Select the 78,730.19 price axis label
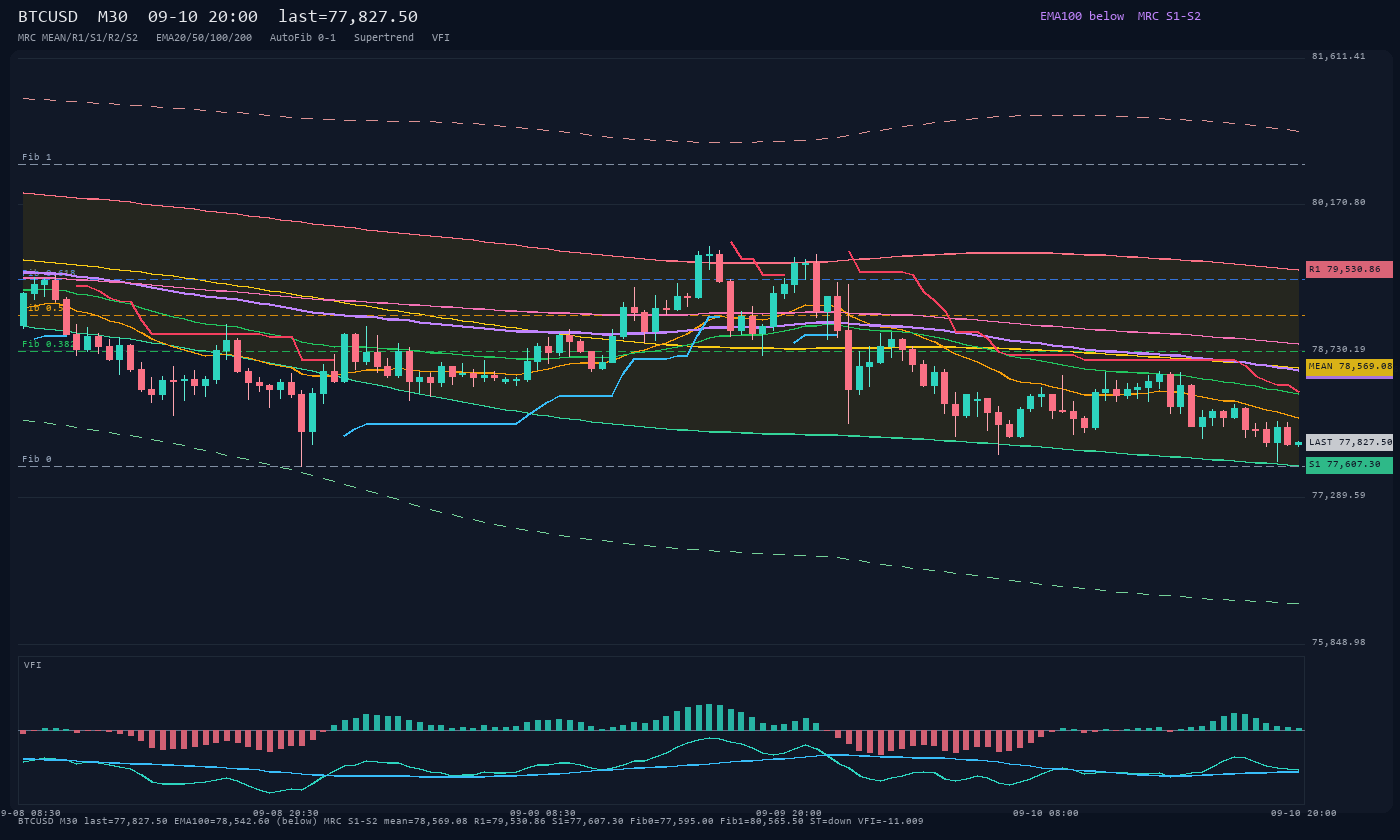 (1338, 350)
